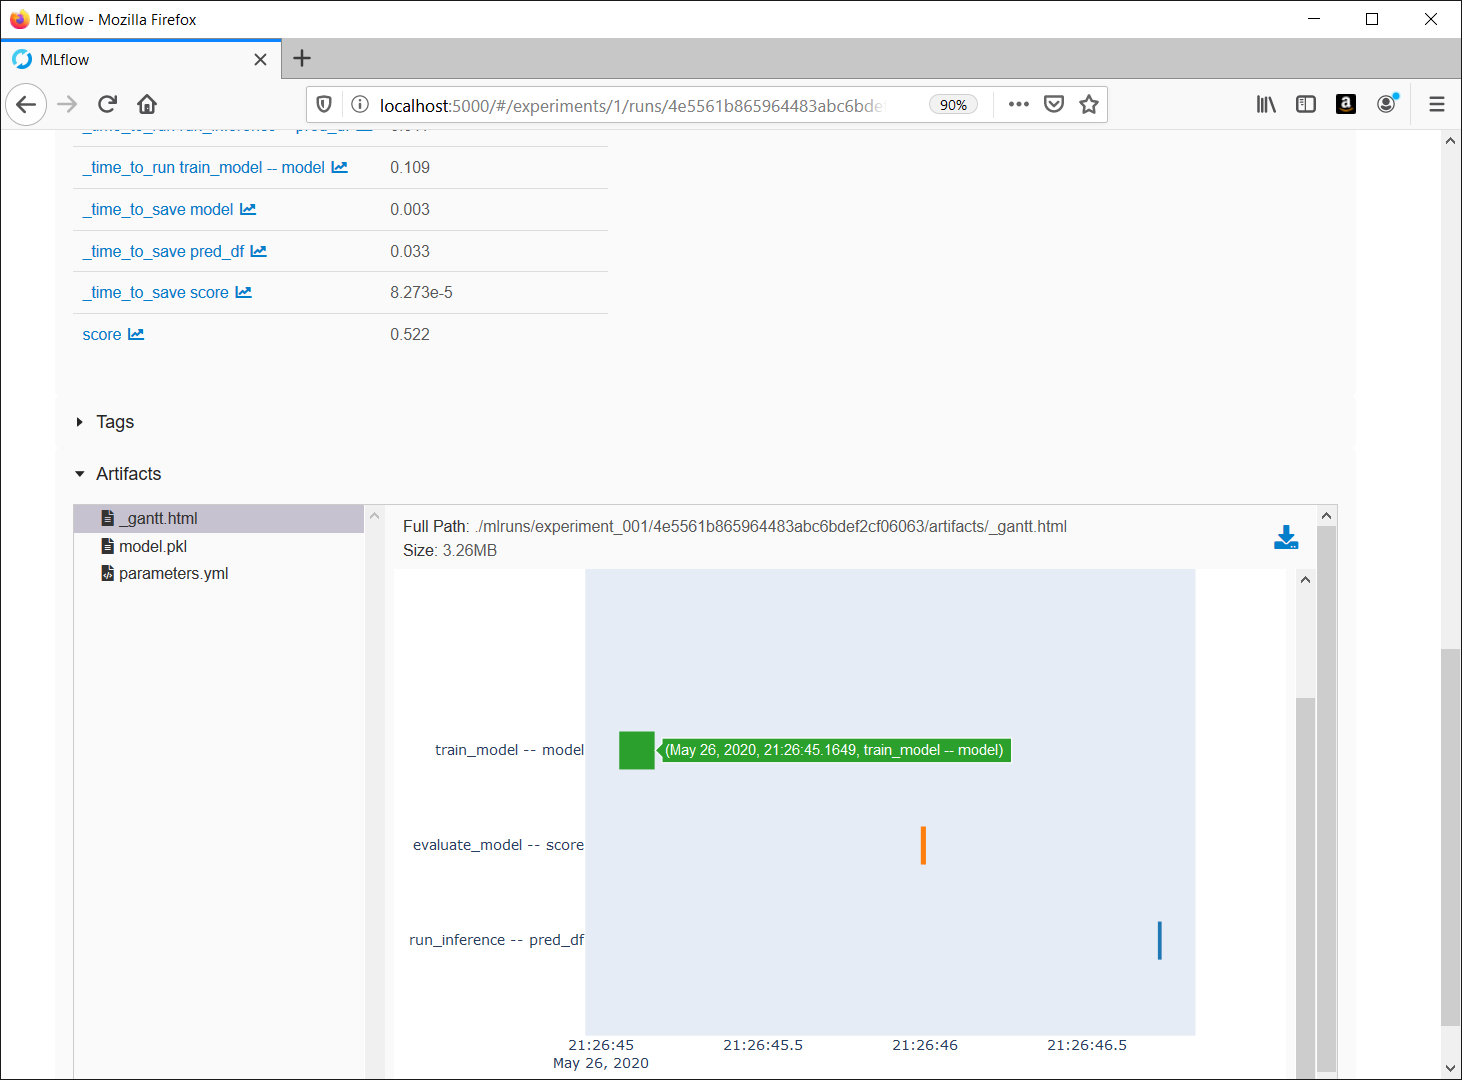Viewport: 1462px width, 1080px height.
Task: Open Firefox hamburger menu
Action: (1436, 104)
